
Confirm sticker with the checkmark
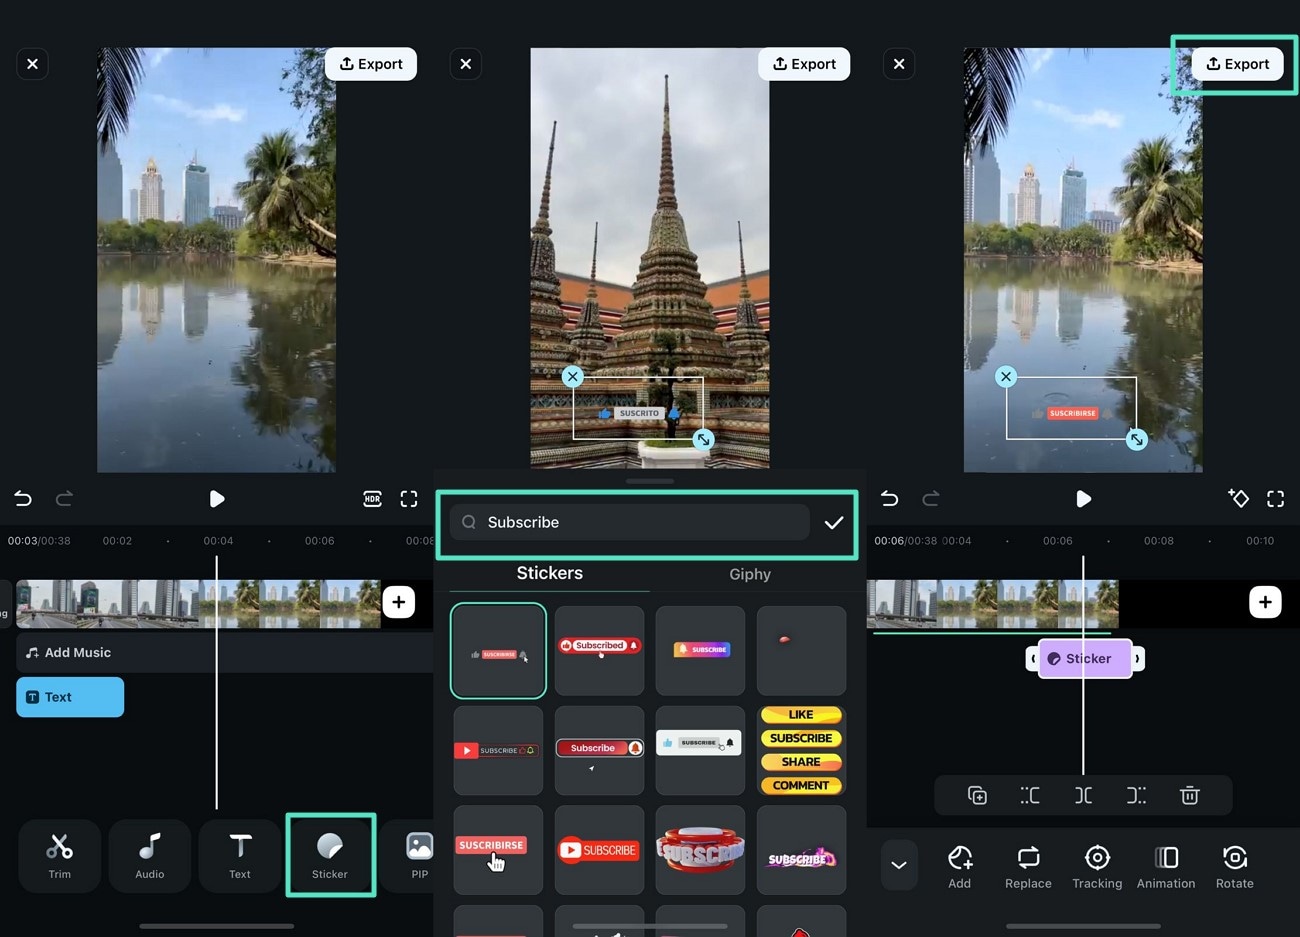(x=834, y=522)
